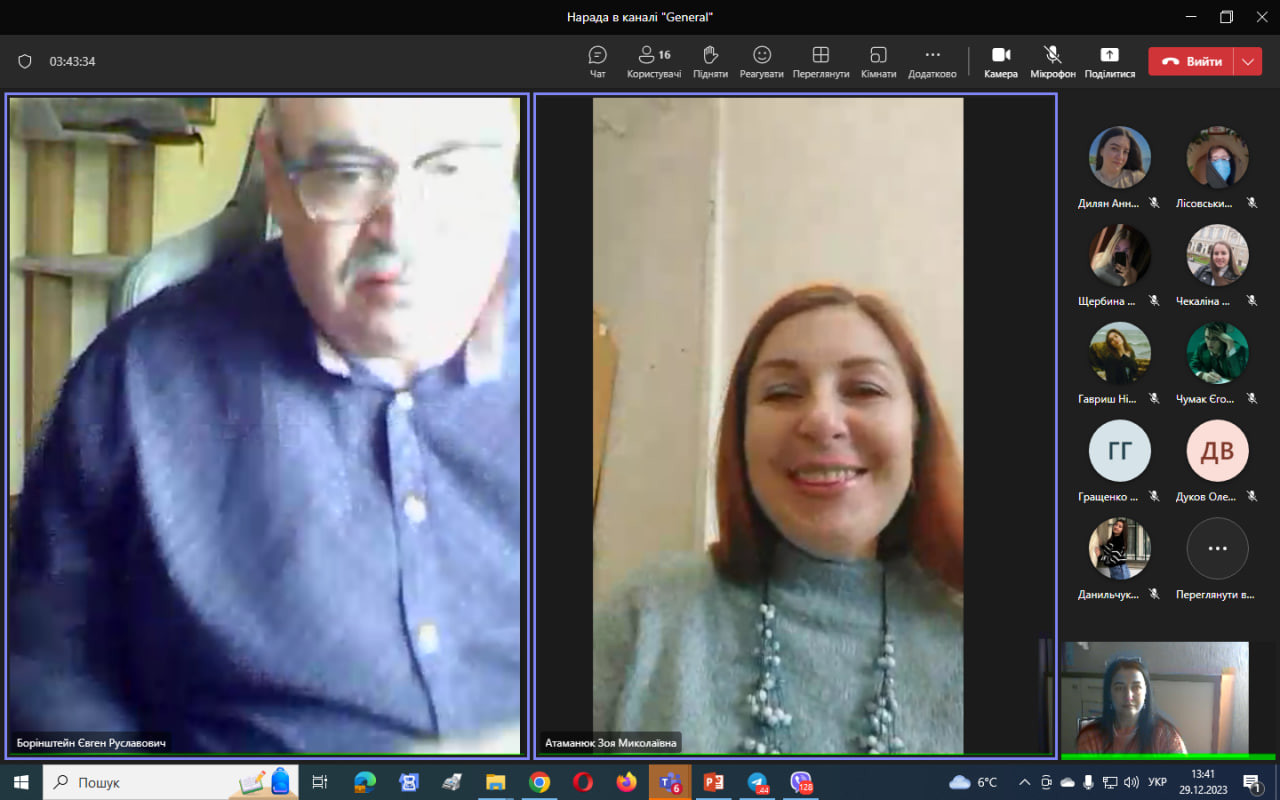Open the Додатково more actions menu

pyautogui.click(x=932, y=61)
